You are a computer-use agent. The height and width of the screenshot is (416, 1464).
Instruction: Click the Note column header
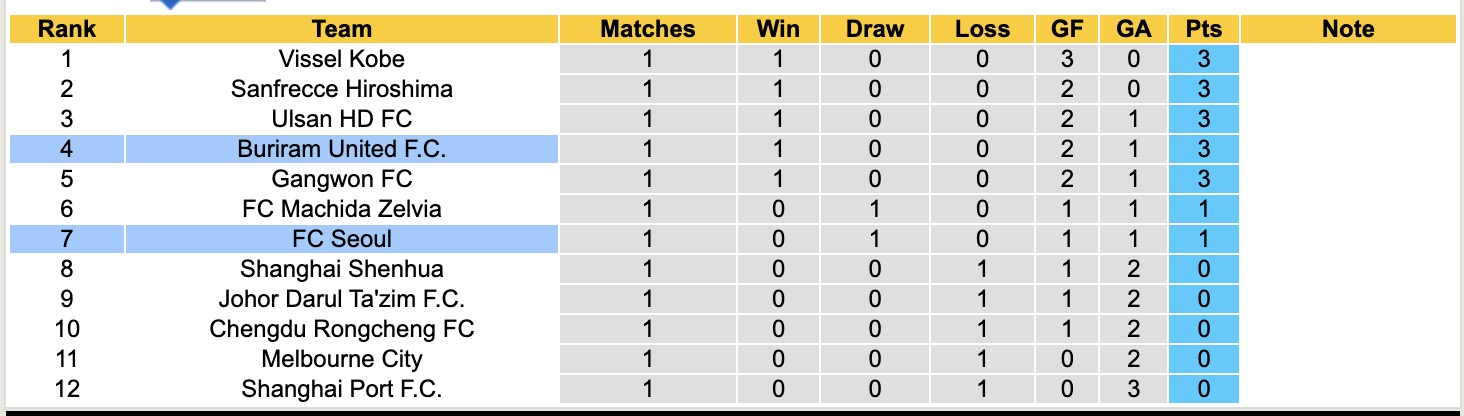tap(1348, 29)
